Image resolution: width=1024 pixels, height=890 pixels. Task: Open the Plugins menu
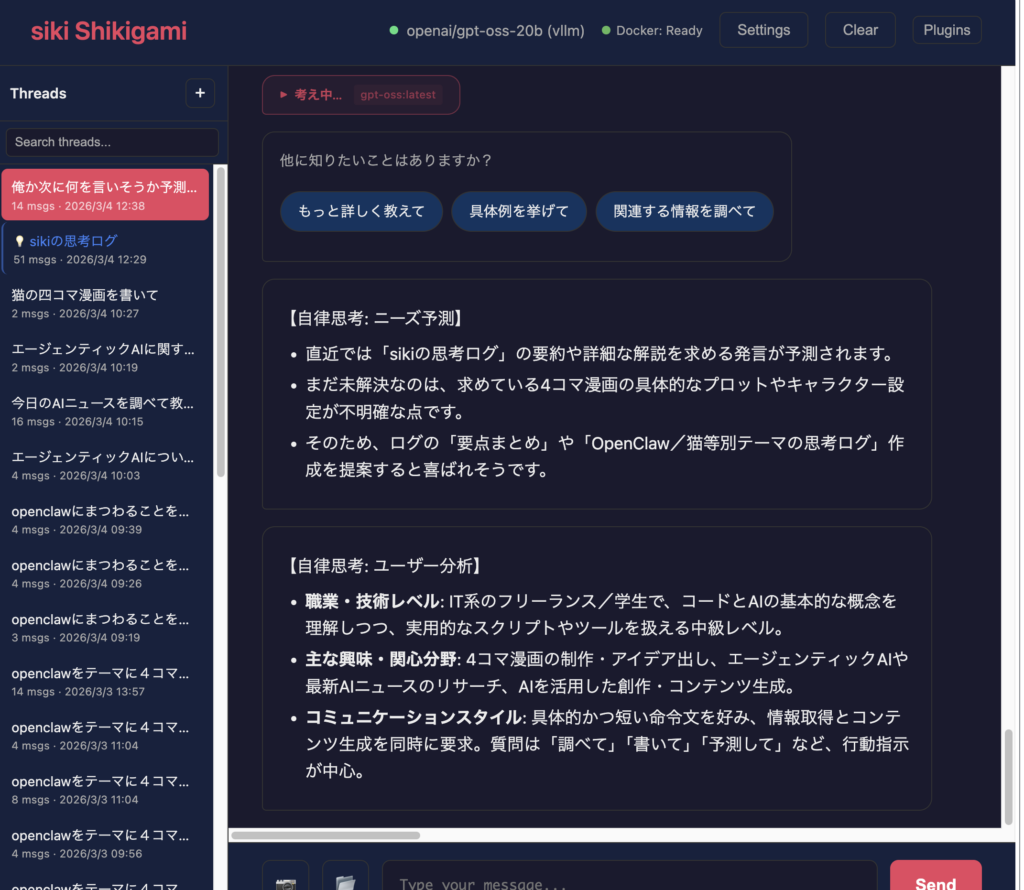coord(946,30)
